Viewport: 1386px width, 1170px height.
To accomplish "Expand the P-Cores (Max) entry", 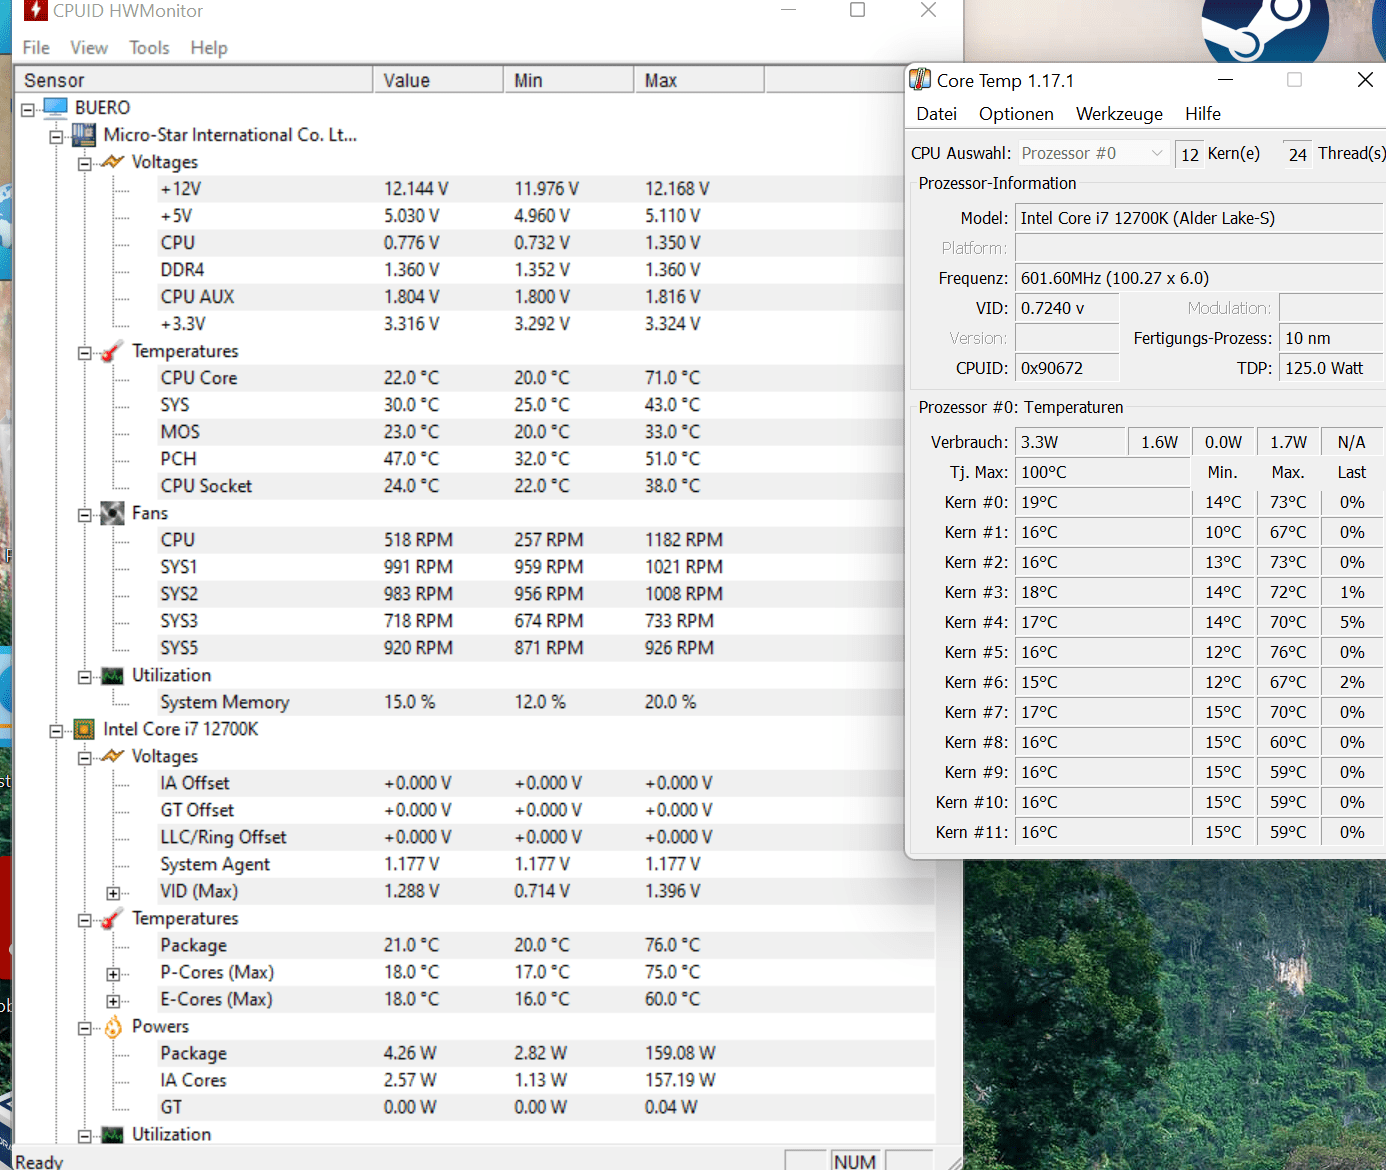I will [113, 973].
